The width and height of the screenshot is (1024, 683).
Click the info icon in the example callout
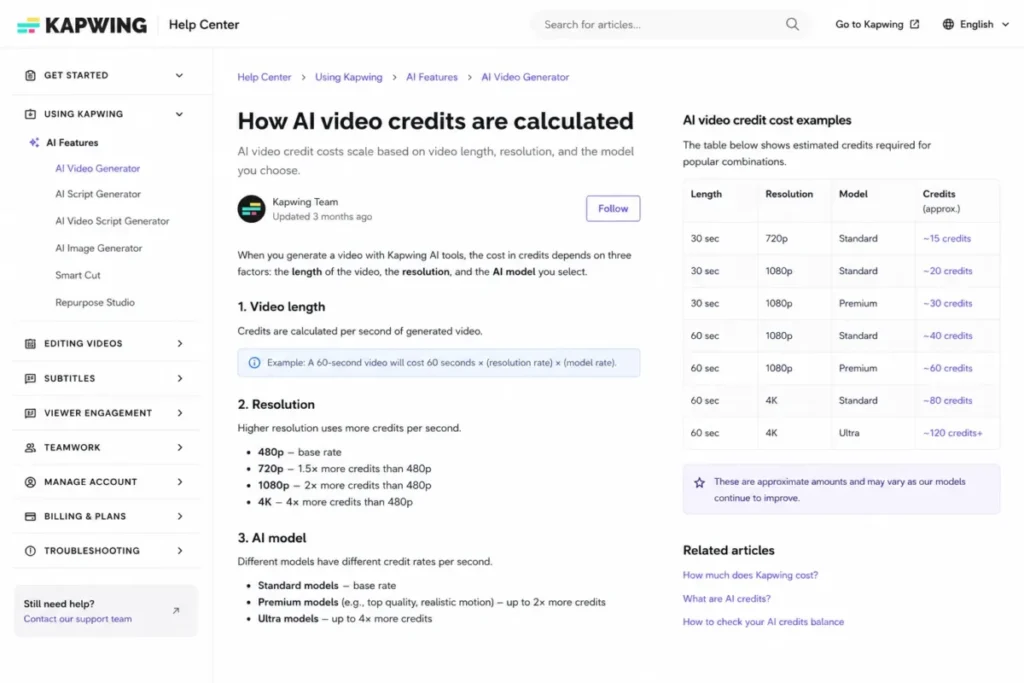pyautogui.click(x=254, y=362)
